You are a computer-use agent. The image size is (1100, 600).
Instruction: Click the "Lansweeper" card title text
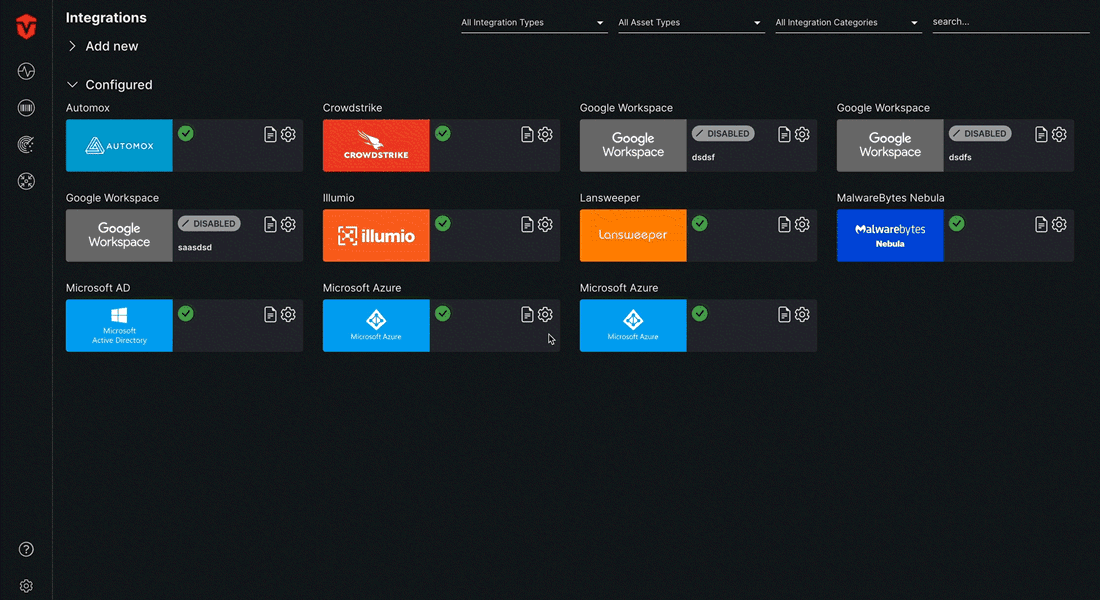click(x=610, y=198)
